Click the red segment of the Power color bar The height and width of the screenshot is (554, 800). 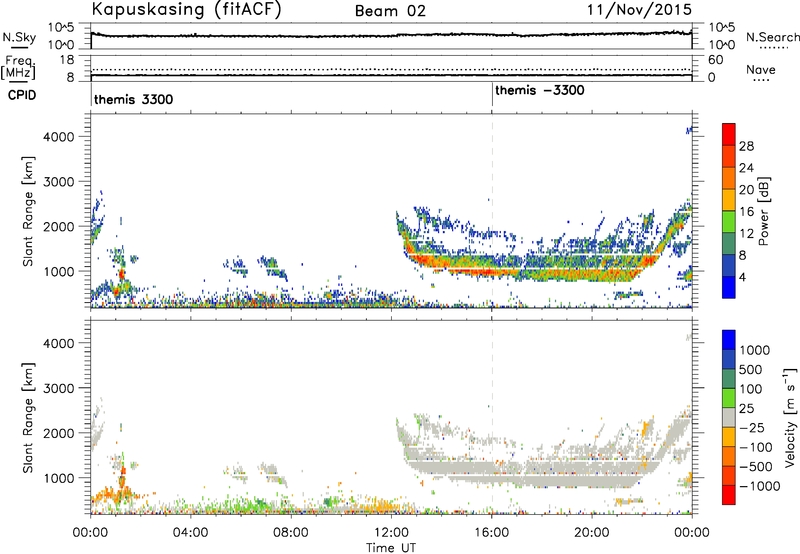point(729,134)
